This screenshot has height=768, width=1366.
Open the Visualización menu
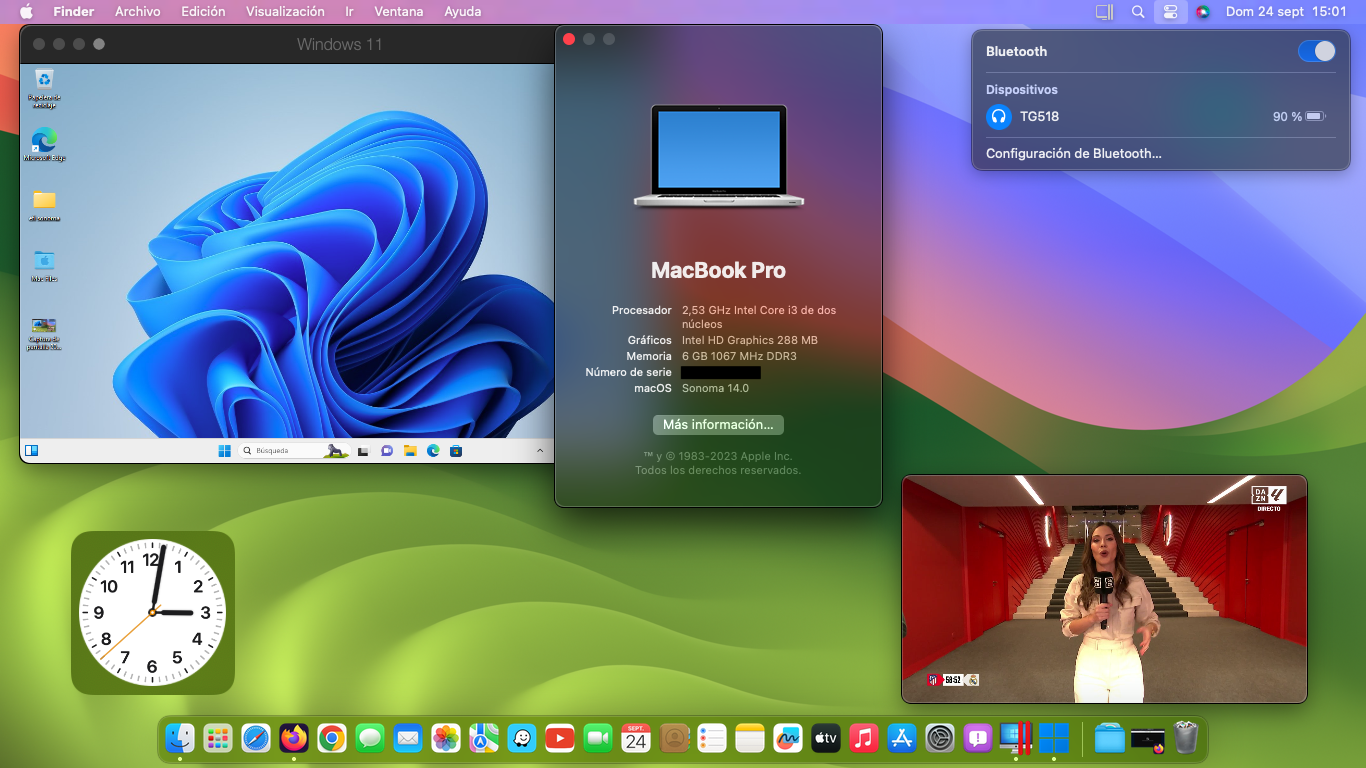(285, 12)
